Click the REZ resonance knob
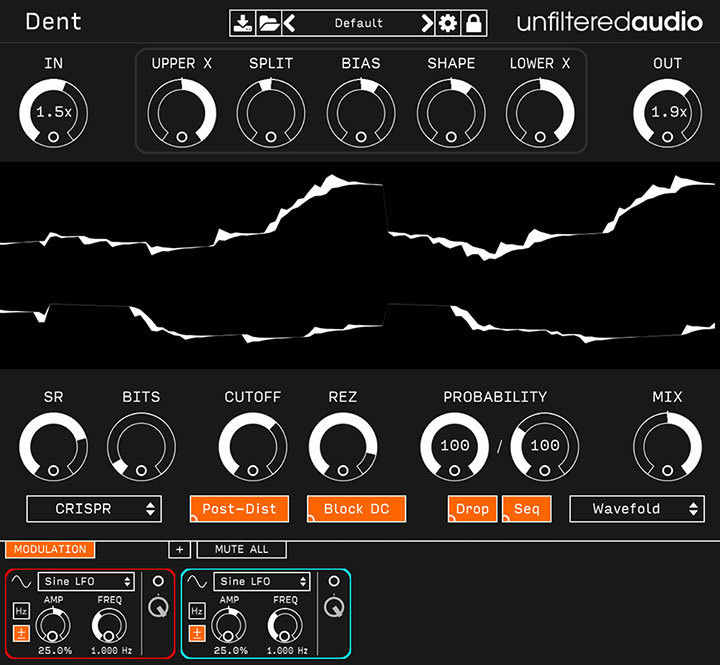The height and width of the screenshot is (665, 720). 343,446
